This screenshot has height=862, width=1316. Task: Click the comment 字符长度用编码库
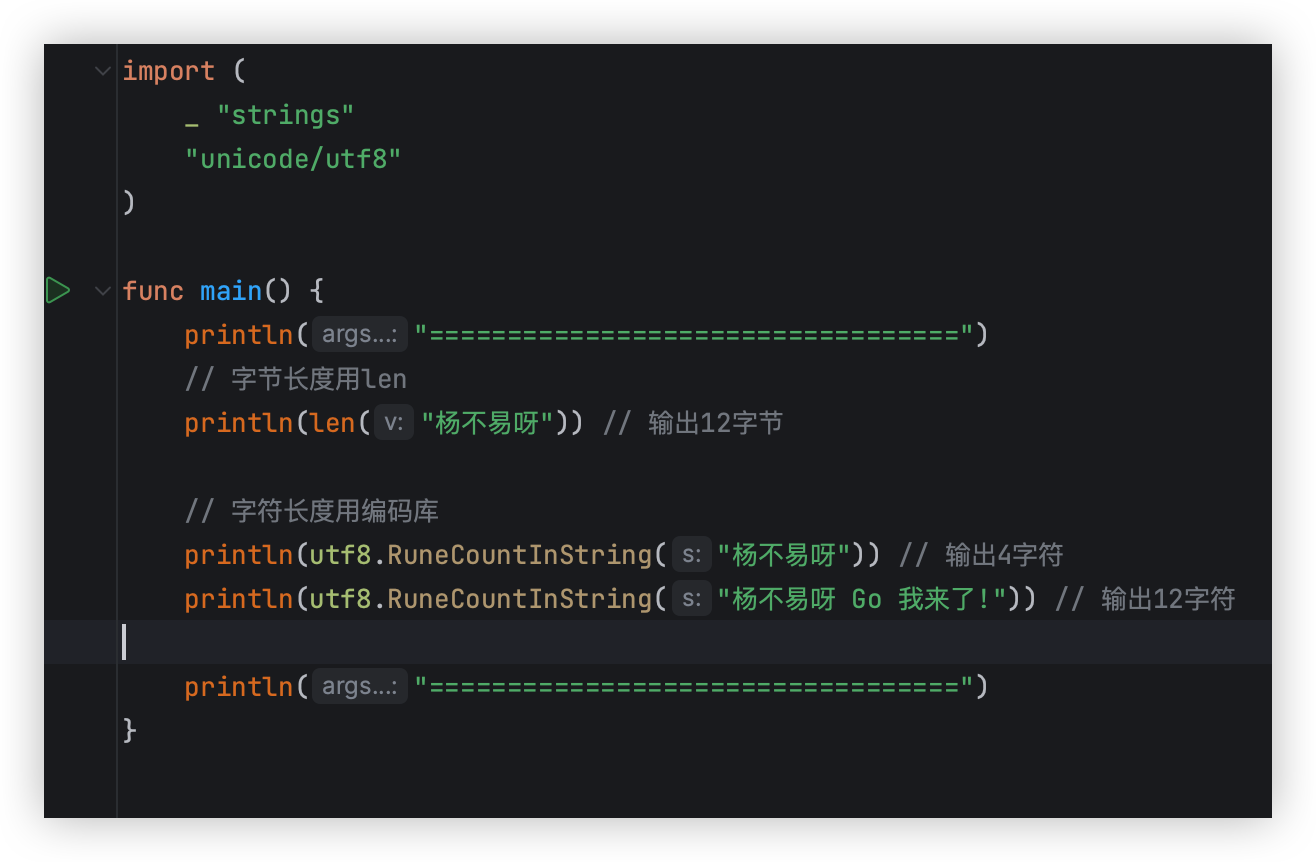tap(312, 511)
